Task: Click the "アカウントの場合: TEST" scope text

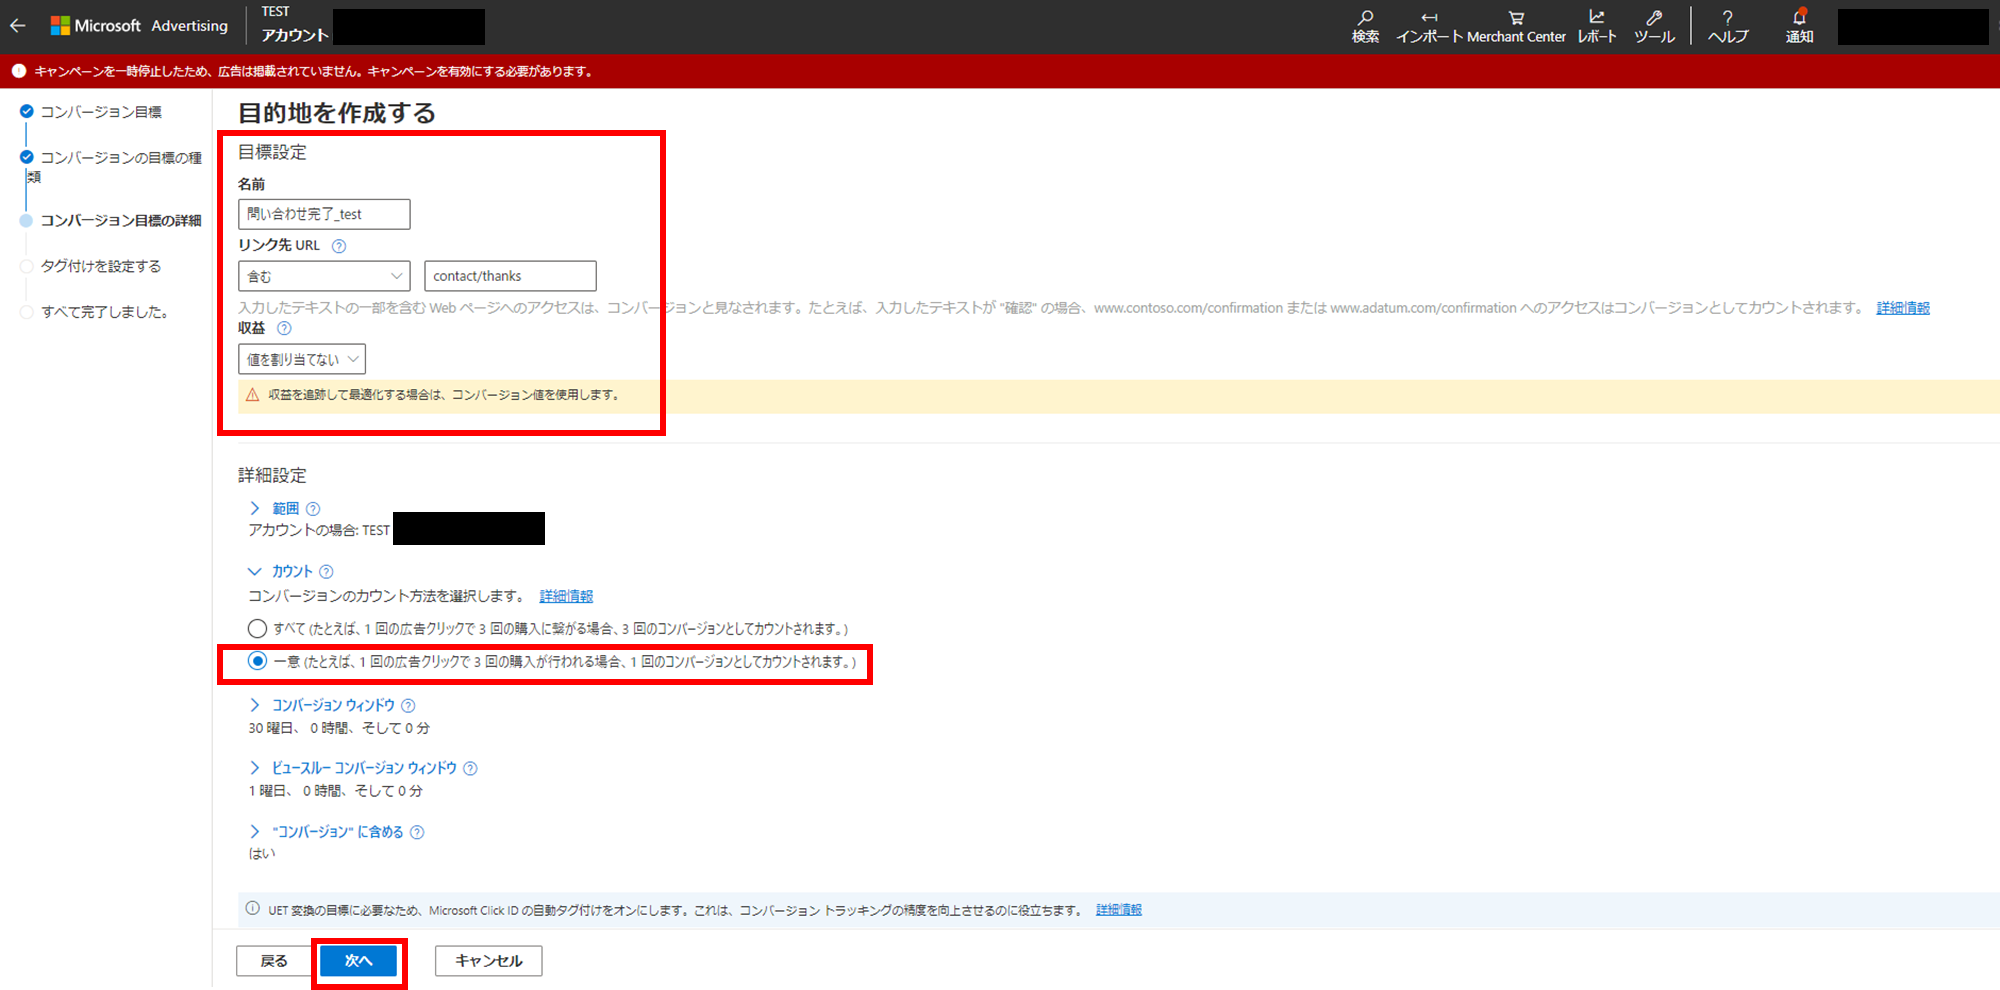Action: click(319, 530)
